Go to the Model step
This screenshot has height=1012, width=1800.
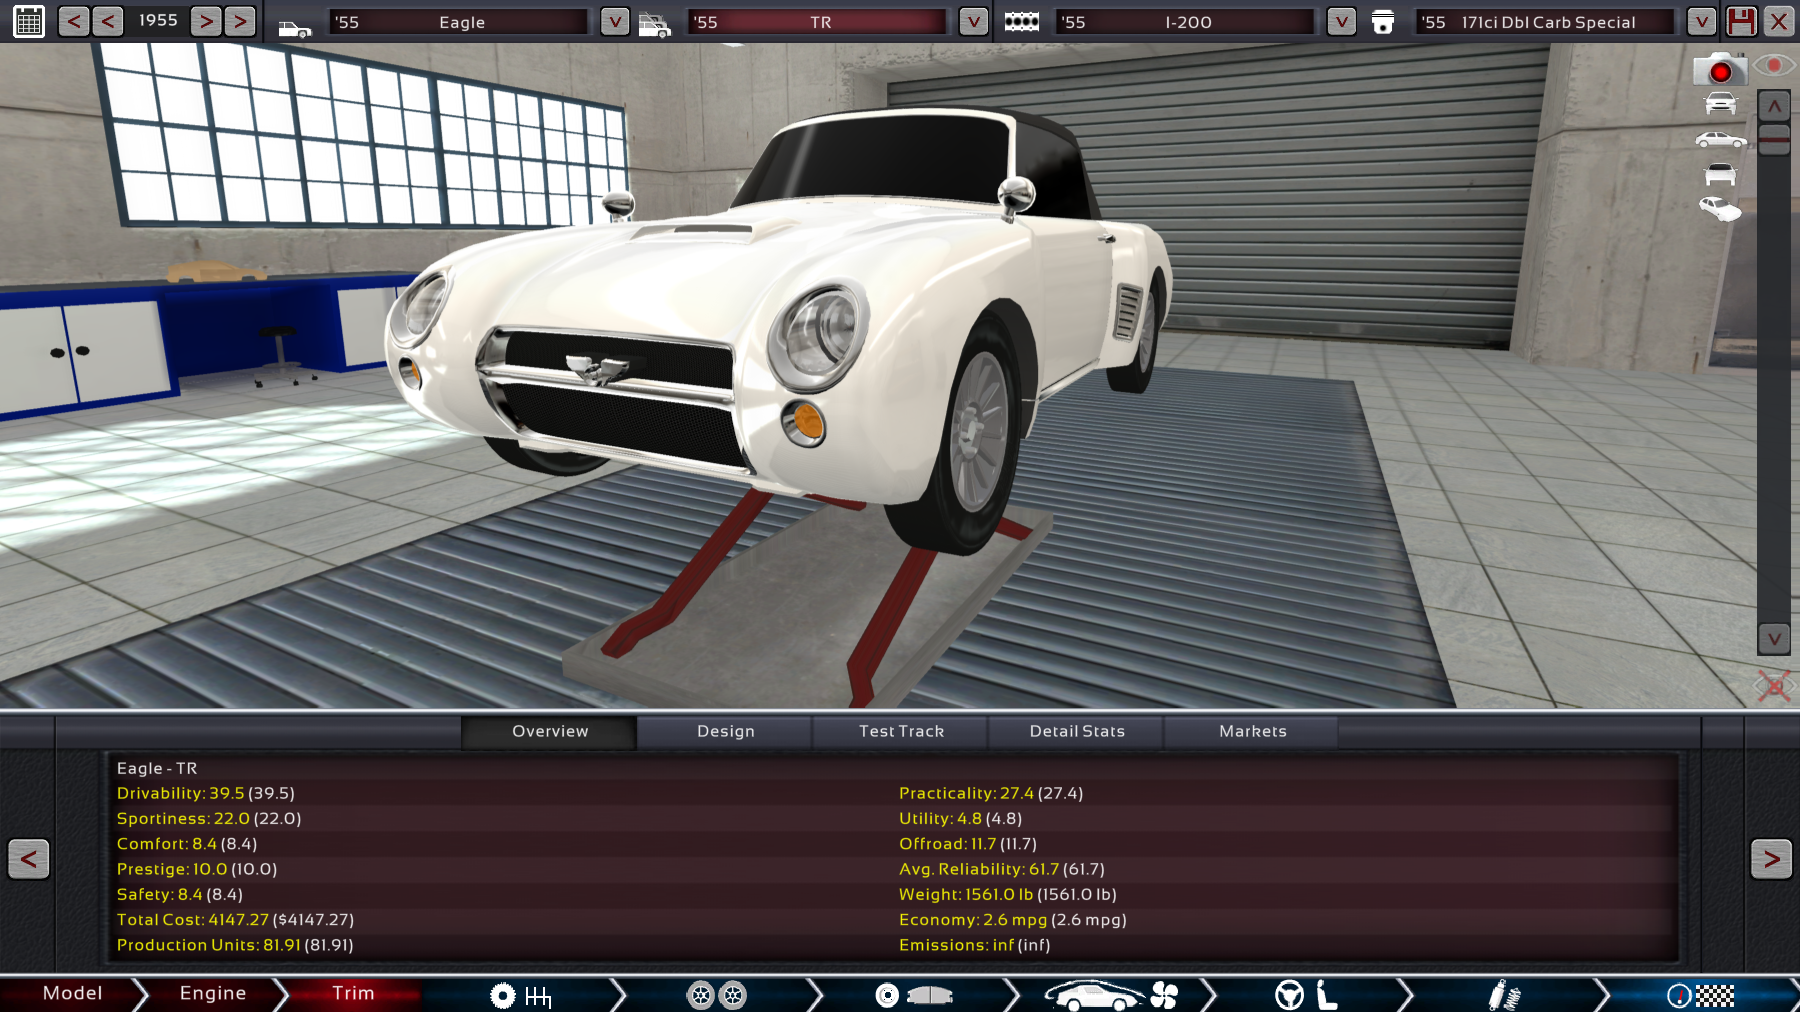(x=72, y=993)
